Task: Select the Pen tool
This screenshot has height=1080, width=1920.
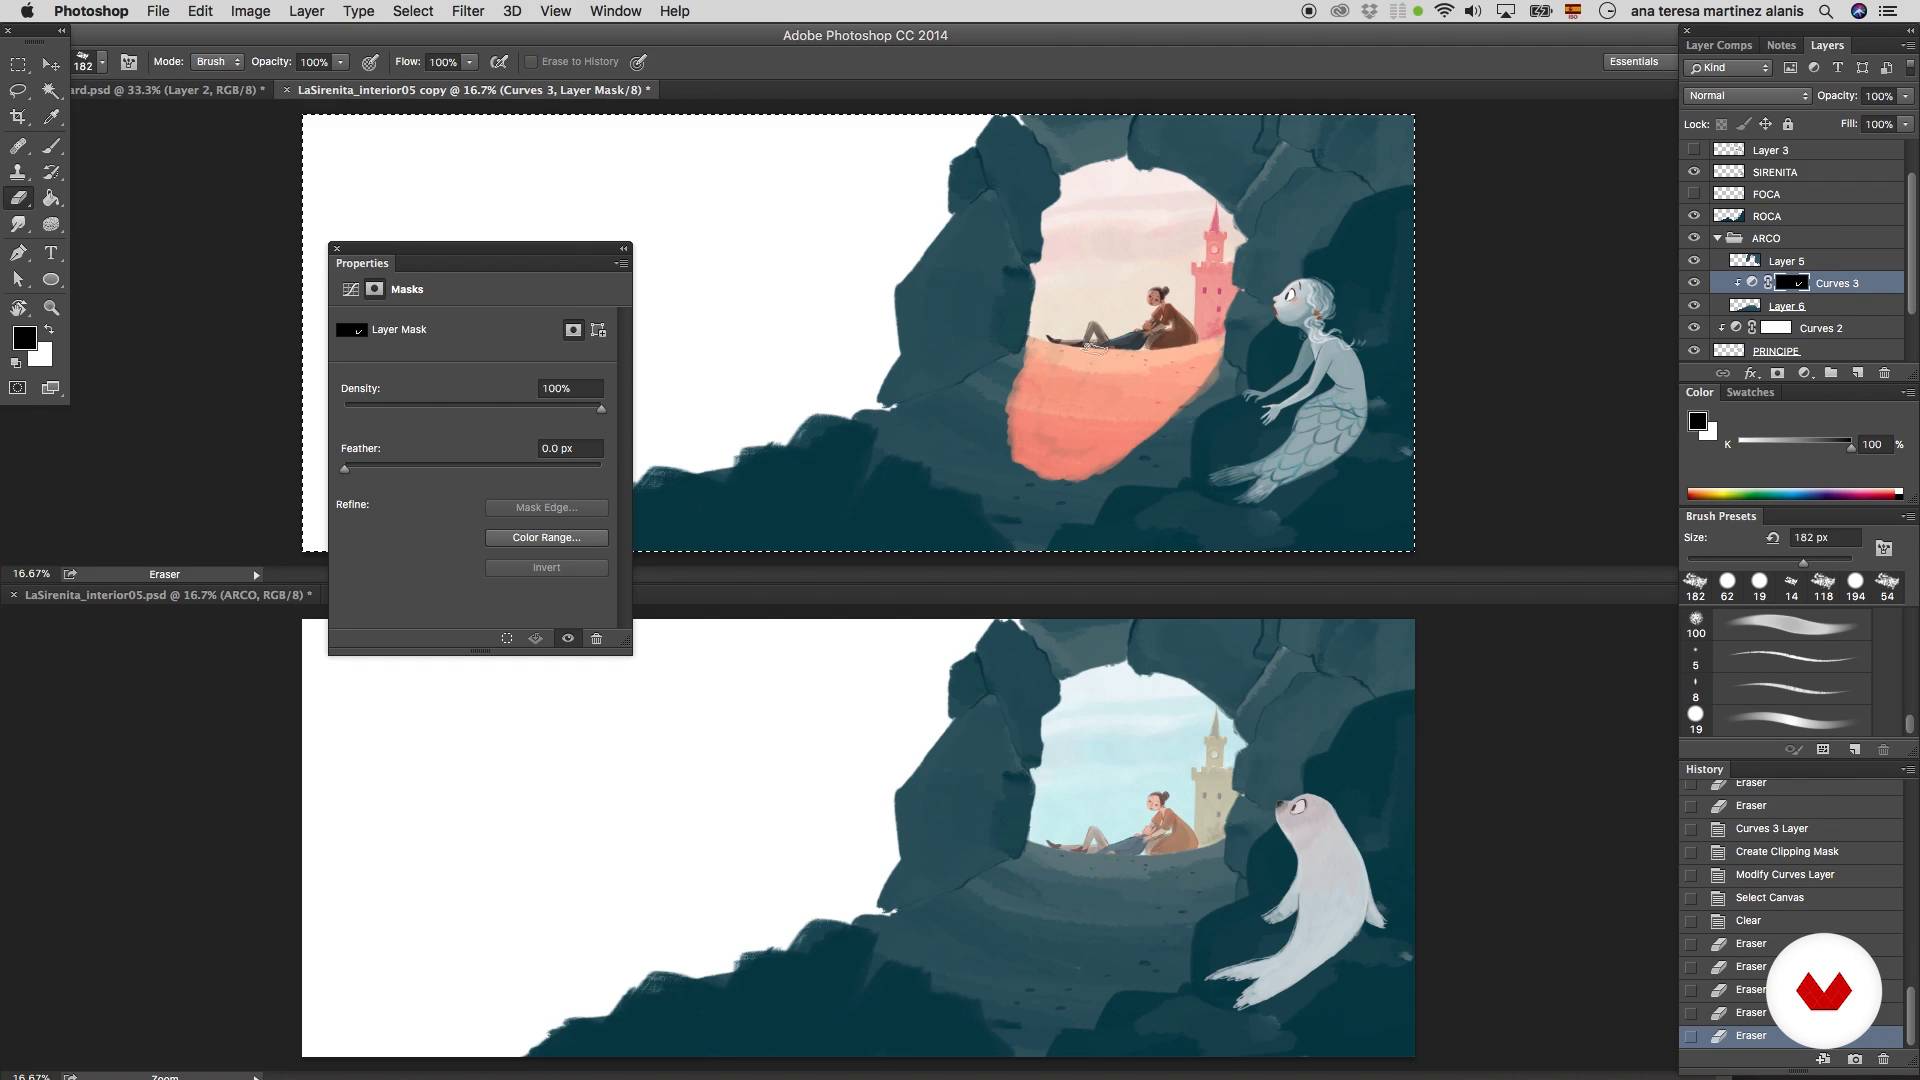Action: pos(18,253)
